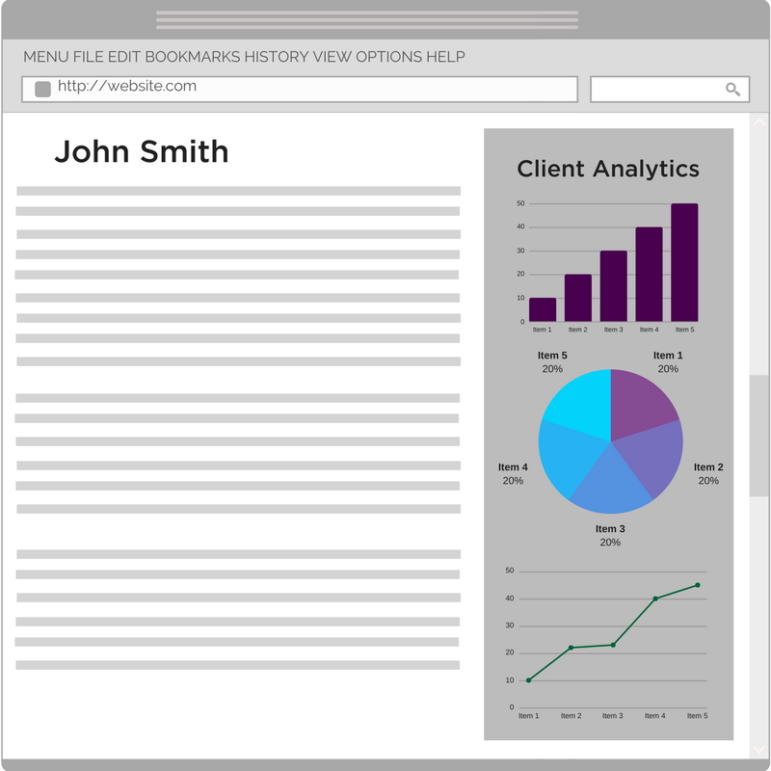Click inside the search box
This screenshot has width=771, height=771.
click(x=670, y=89)
